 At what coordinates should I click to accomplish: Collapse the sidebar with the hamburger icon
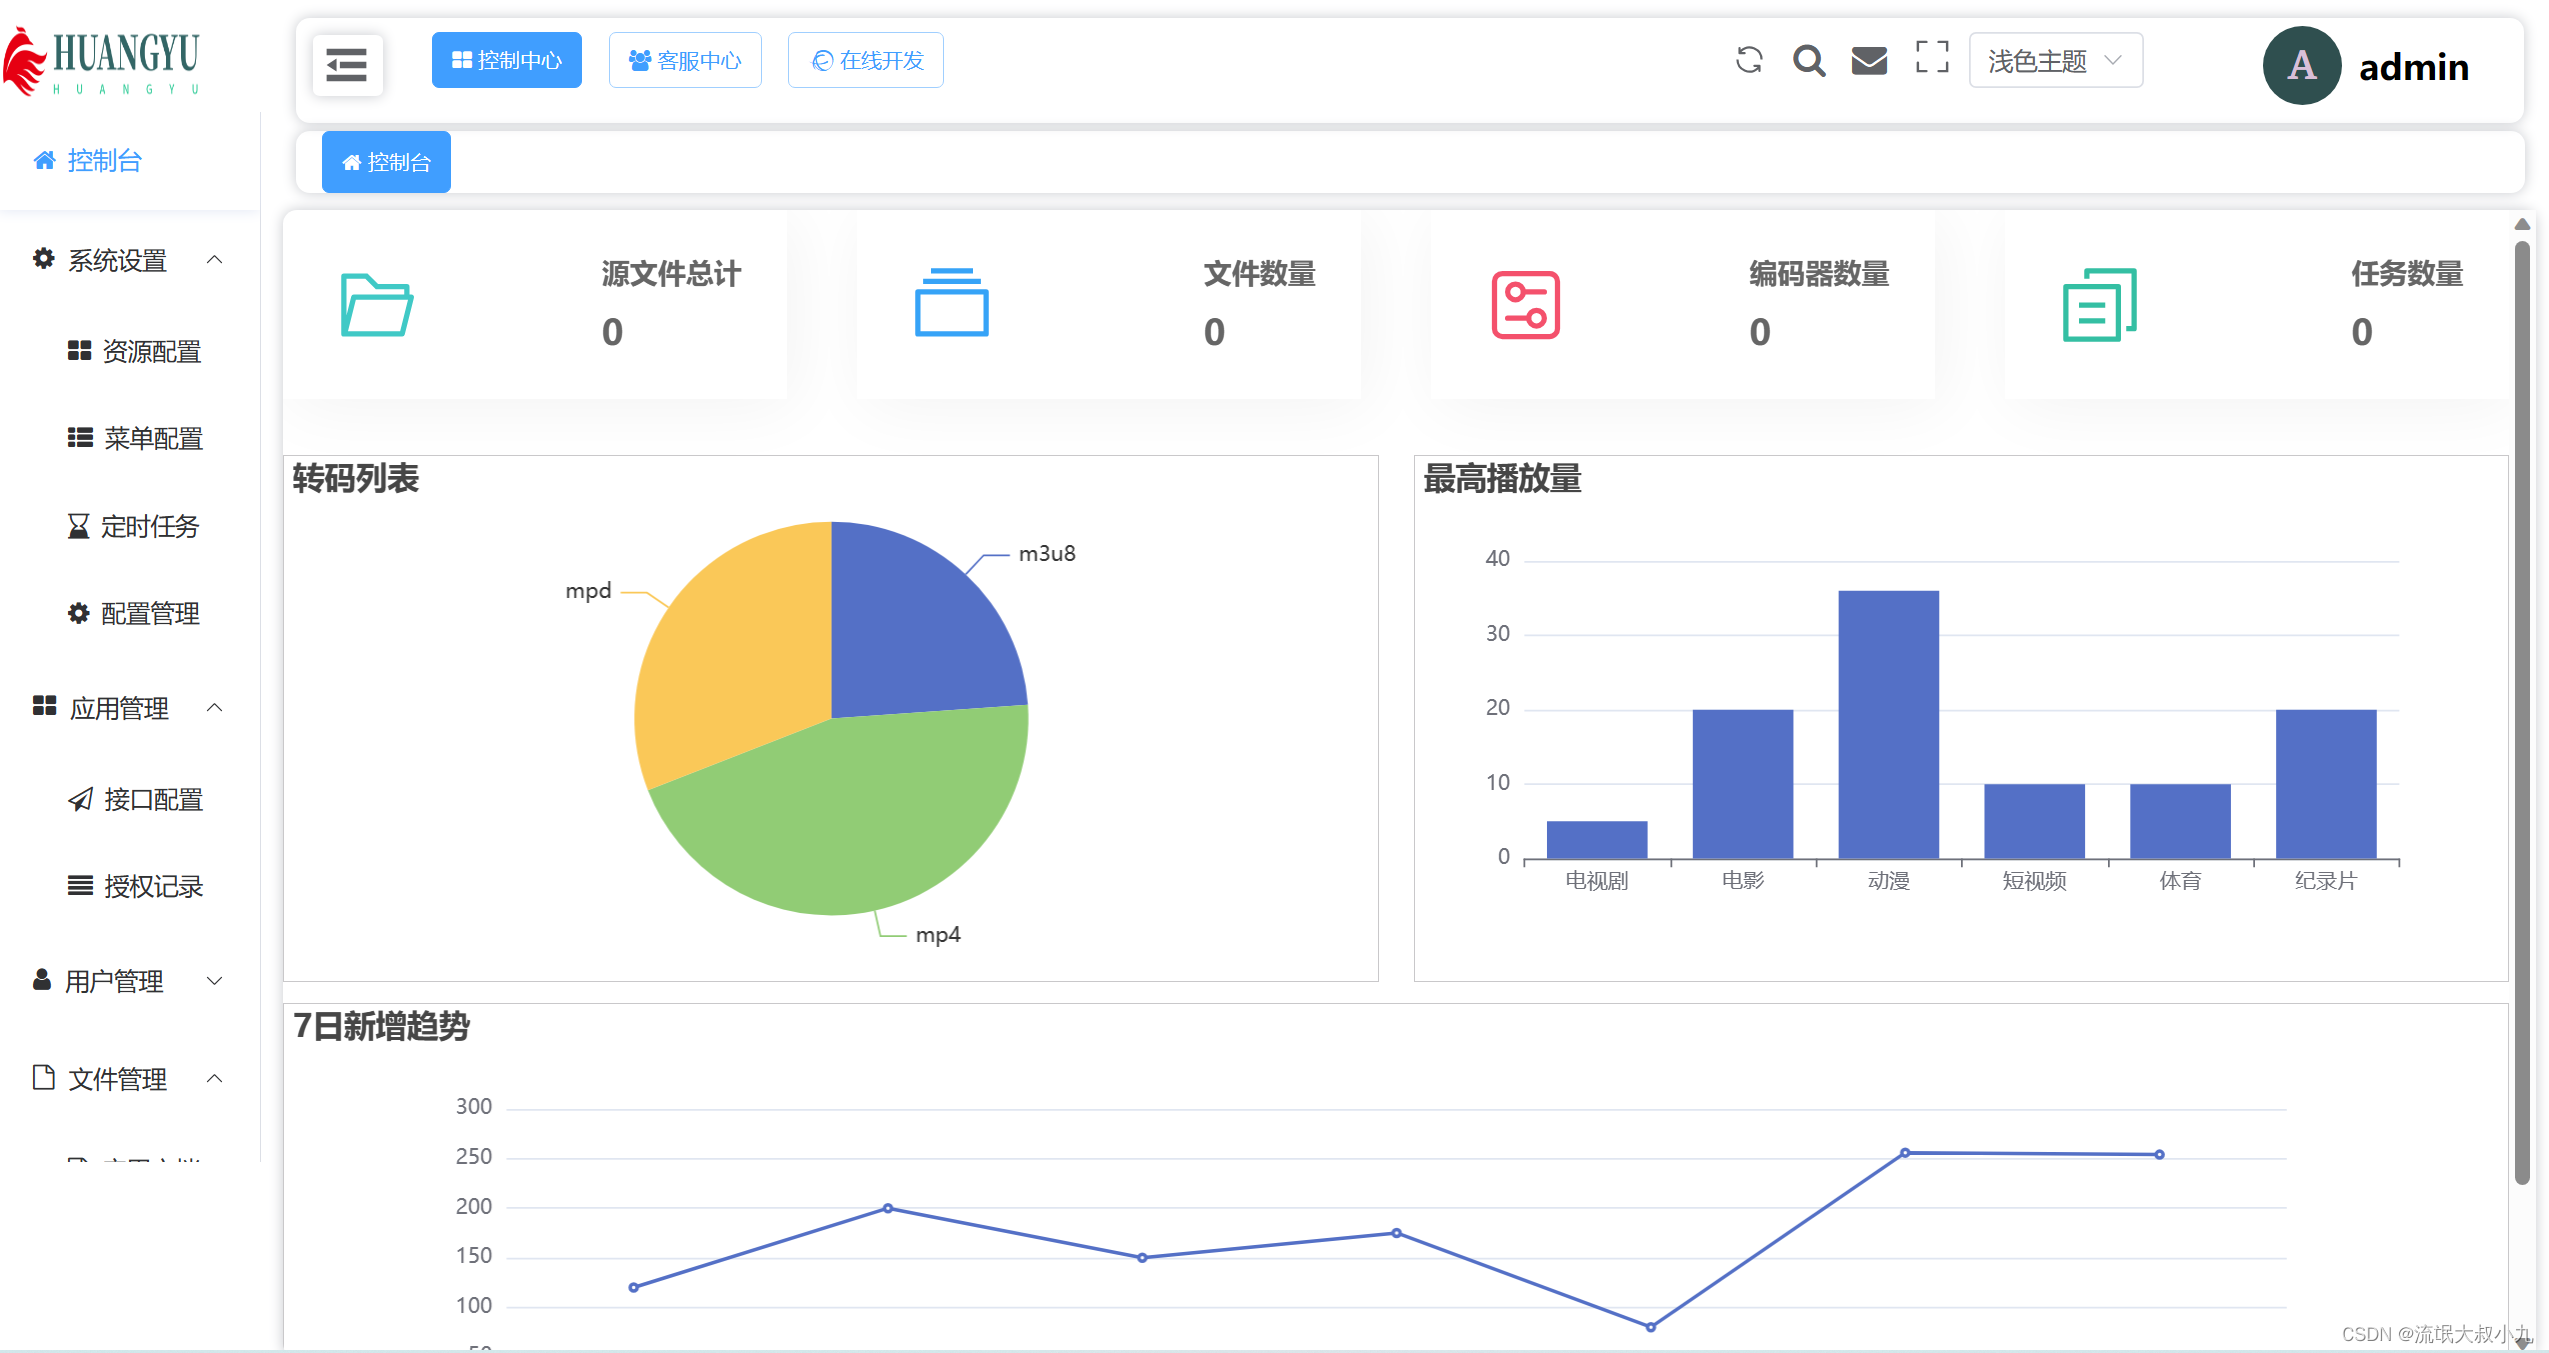tap(346, 63)
